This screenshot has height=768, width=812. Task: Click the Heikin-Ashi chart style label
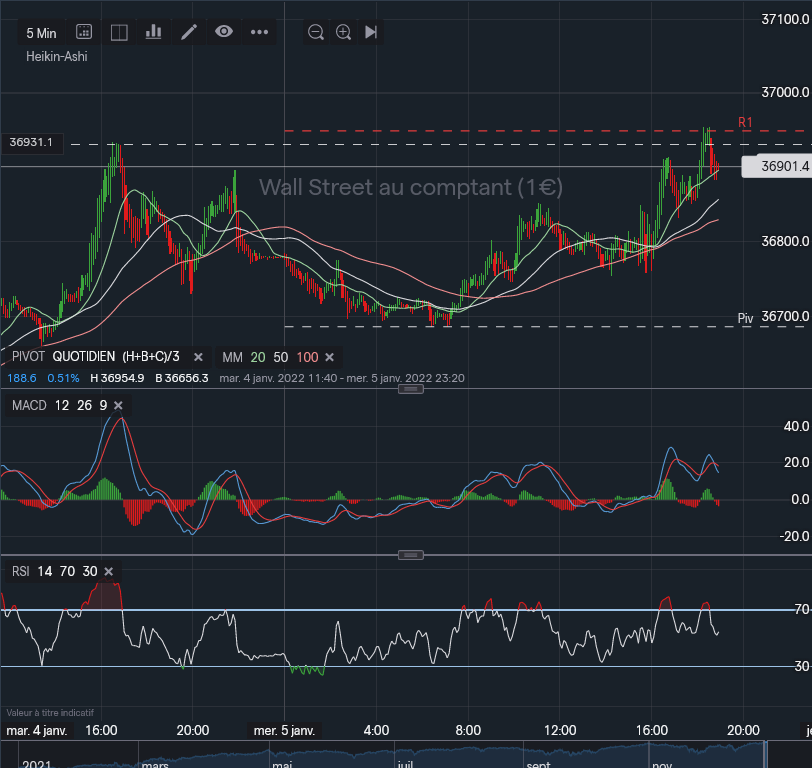[56, 56]
